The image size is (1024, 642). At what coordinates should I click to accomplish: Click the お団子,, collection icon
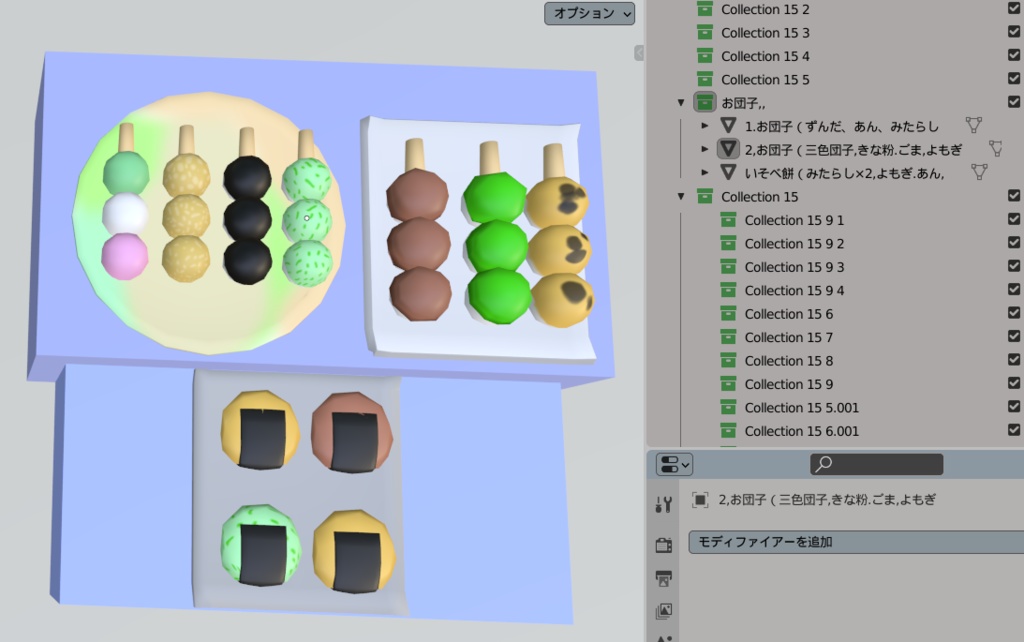(x=705, y=103)
